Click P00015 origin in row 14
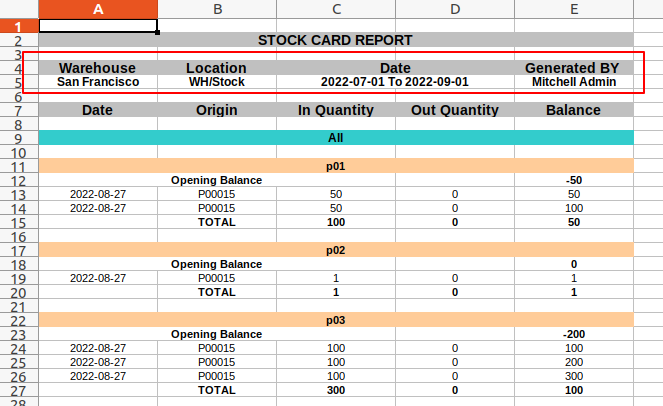This screenshot has height=406, width=663. point(217,208)
